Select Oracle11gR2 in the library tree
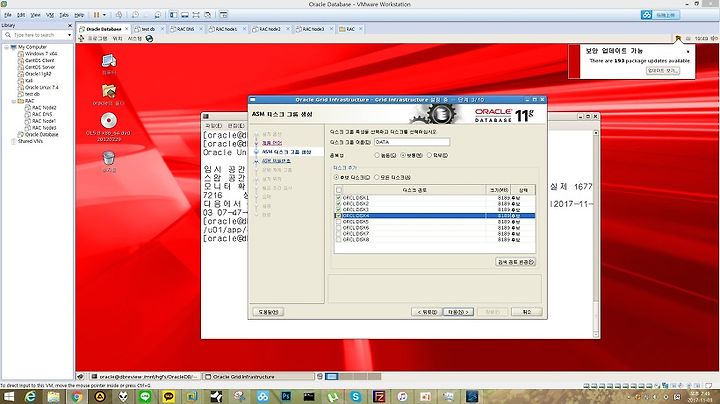 [x=38, y=74]
